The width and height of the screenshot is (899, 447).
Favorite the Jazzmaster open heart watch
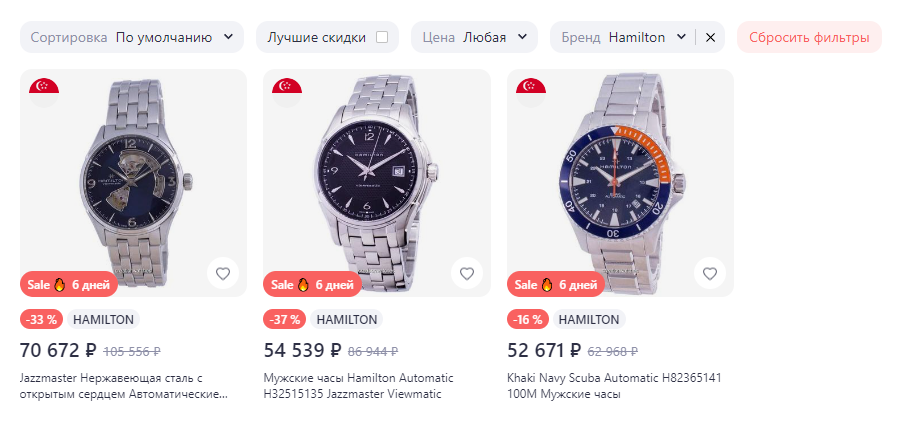(x=223, y=273)
